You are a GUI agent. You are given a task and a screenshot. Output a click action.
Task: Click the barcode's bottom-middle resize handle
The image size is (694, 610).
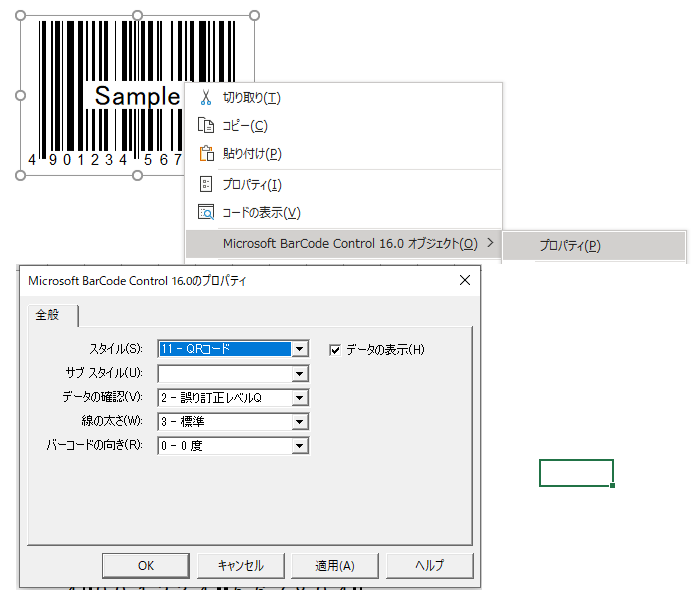pos(137,175)
